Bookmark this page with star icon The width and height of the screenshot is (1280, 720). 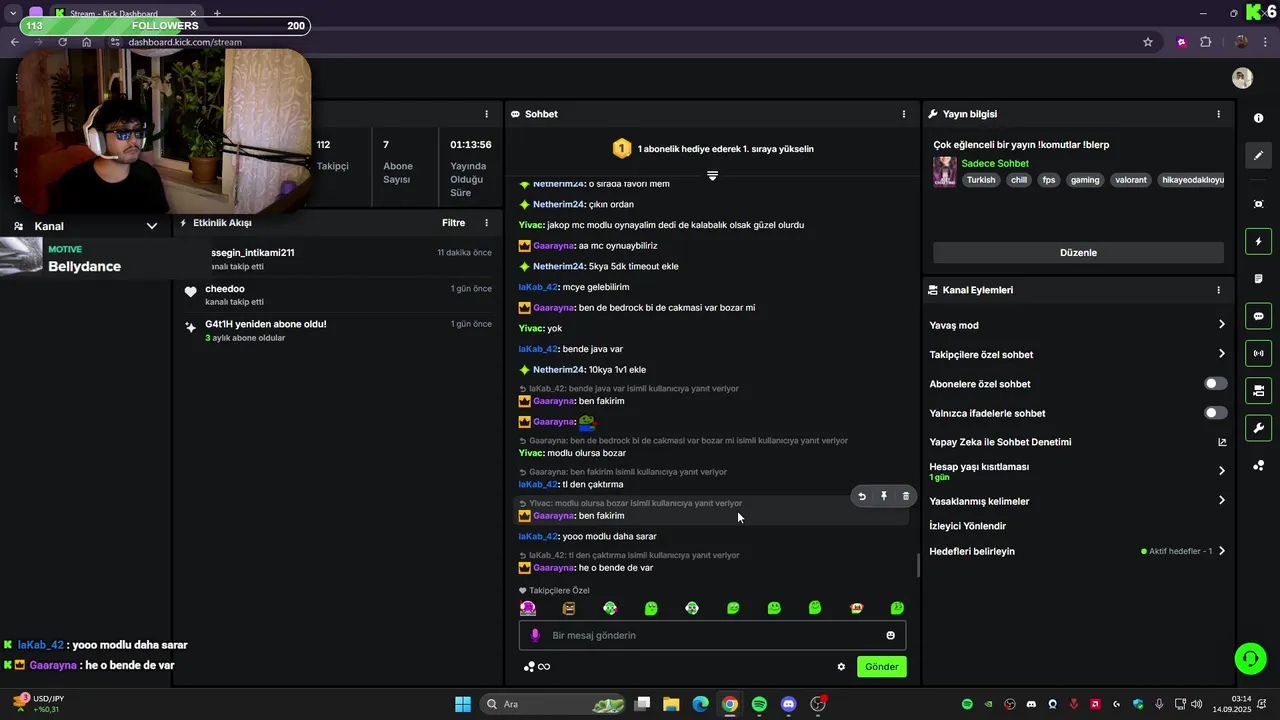1148,42
